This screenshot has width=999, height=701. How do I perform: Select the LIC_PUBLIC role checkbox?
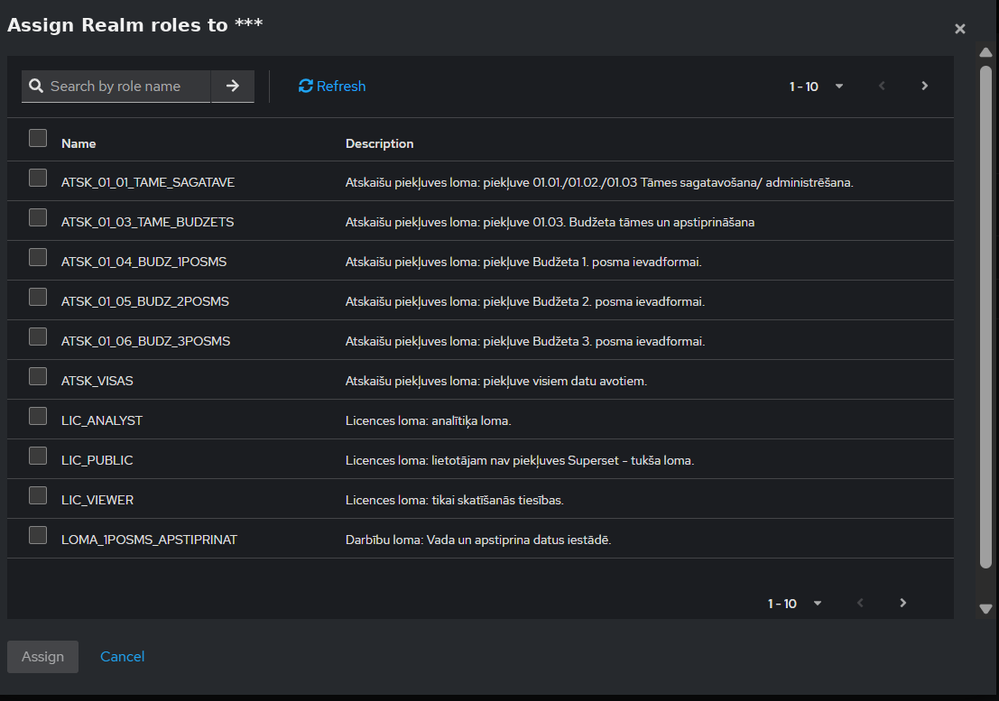(38, 456)
